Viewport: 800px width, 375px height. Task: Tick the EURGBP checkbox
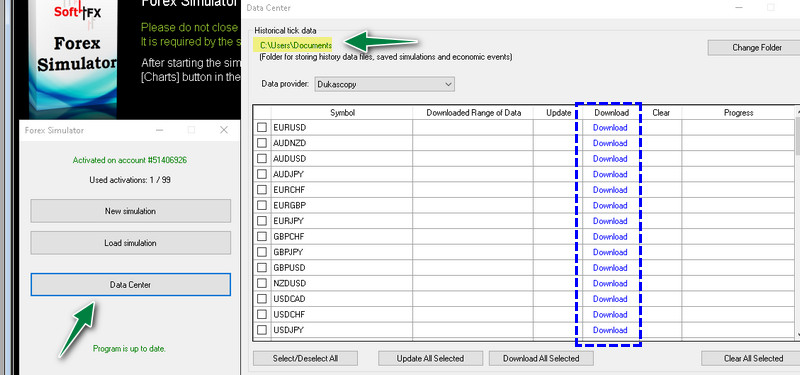point(262,205)
